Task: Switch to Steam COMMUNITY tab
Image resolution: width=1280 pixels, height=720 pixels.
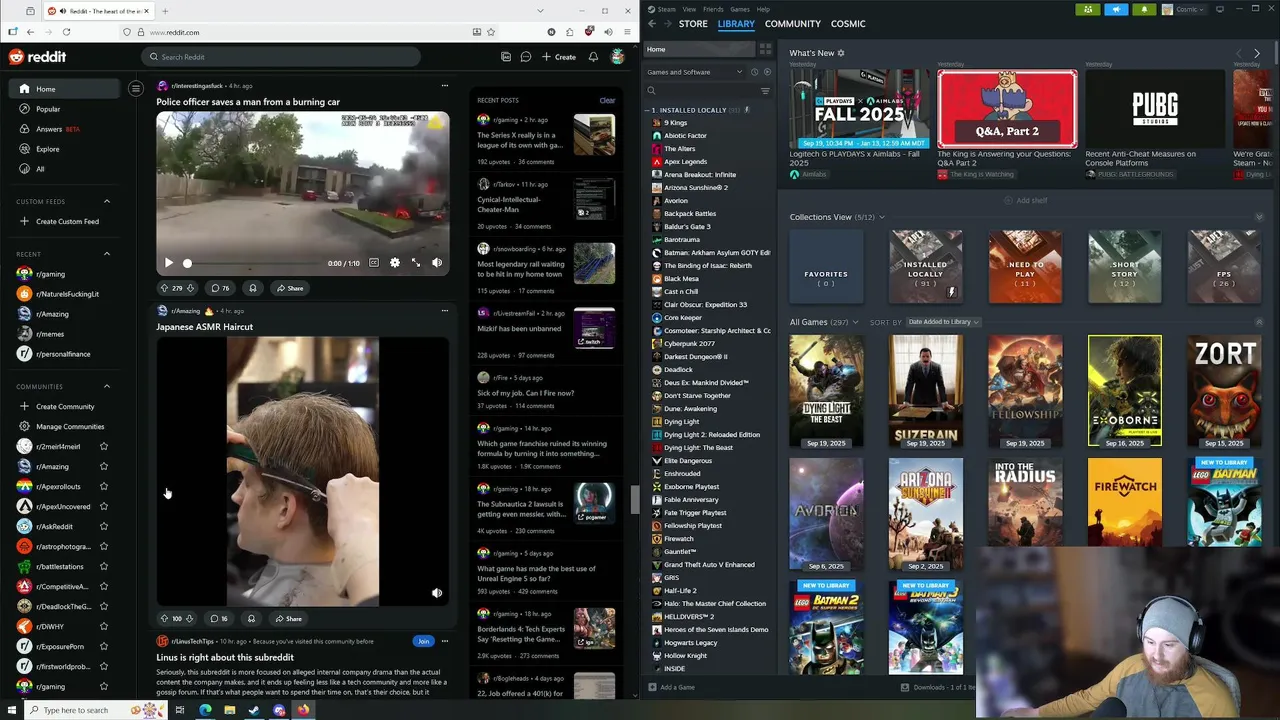Action: tap(792, 23)
